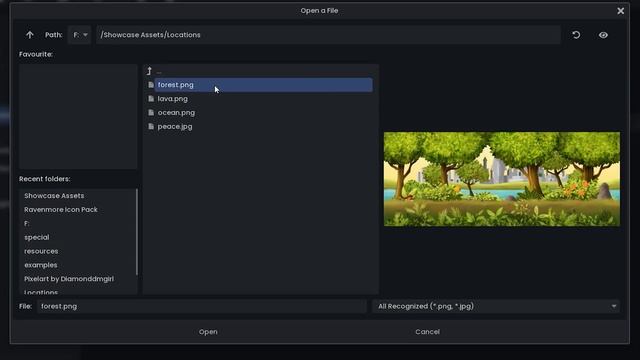Open Ravenmore Icon Pack recent folder
Screen dimensions: 640x360
(60, 210)
